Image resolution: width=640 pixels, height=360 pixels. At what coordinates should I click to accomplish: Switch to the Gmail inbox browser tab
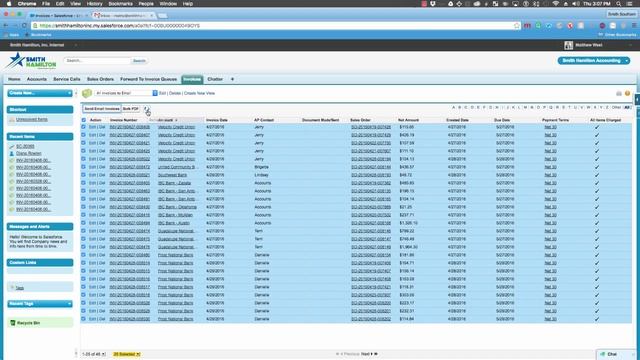(124, 16)
